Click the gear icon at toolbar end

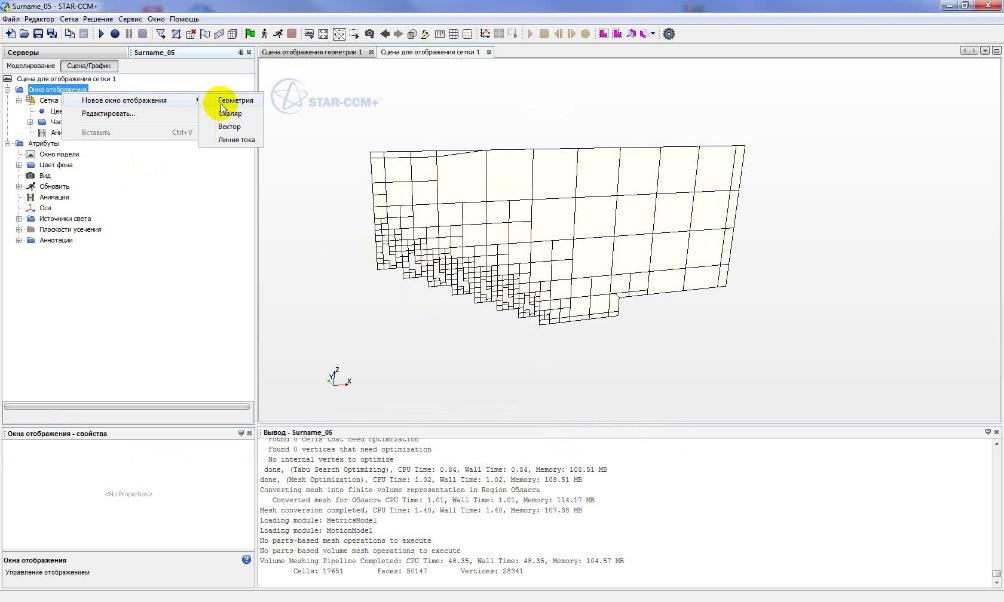click(x=669, y=34)
